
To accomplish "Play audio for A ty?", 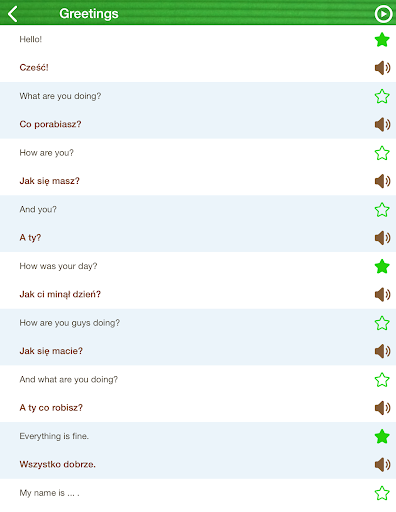I will click(x=382, y=238).
